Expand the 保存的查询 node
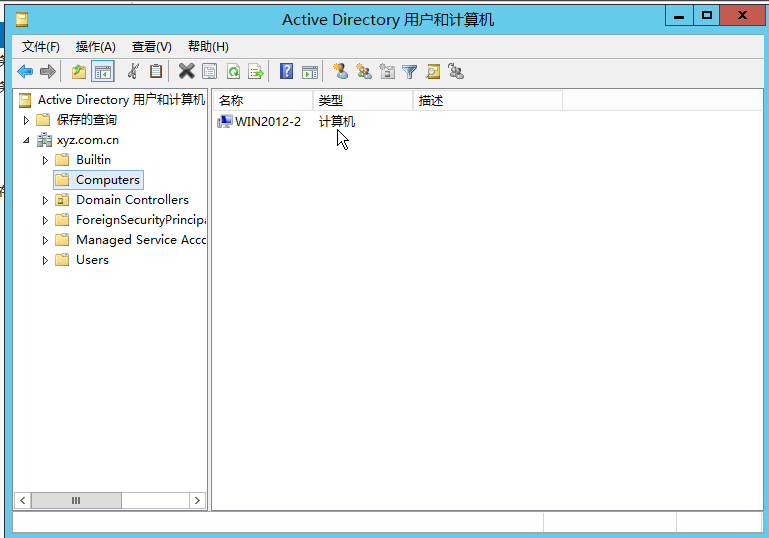The height and width of the screenshot is (538, 769). (x=26, y=120)
